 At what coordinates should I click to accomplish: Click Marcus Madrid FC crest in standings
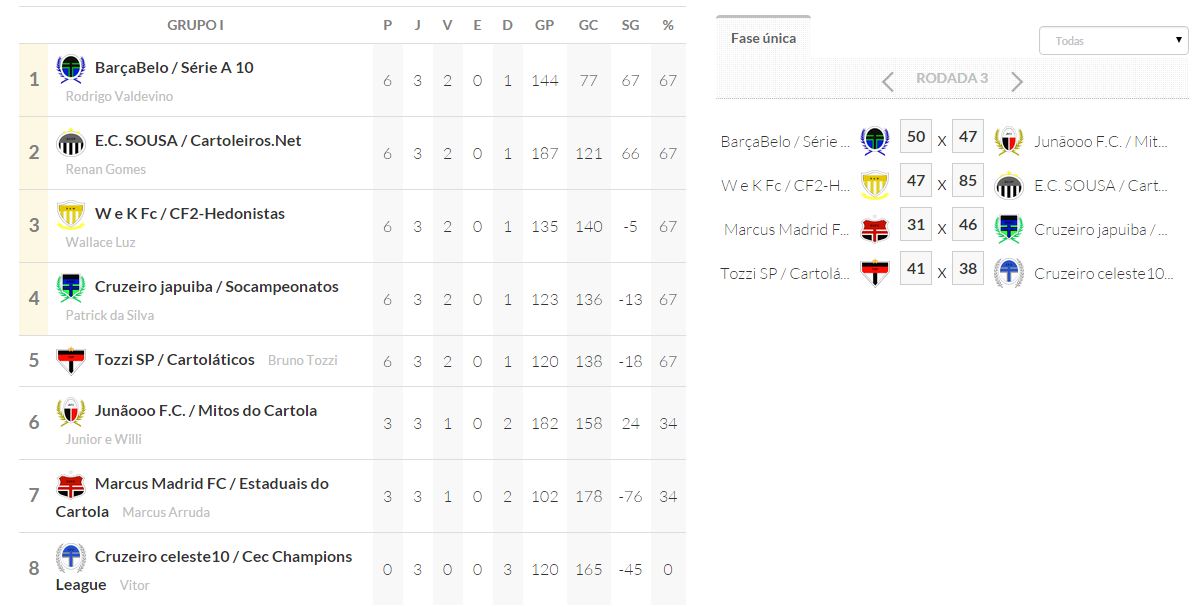(x=71, y=485)
